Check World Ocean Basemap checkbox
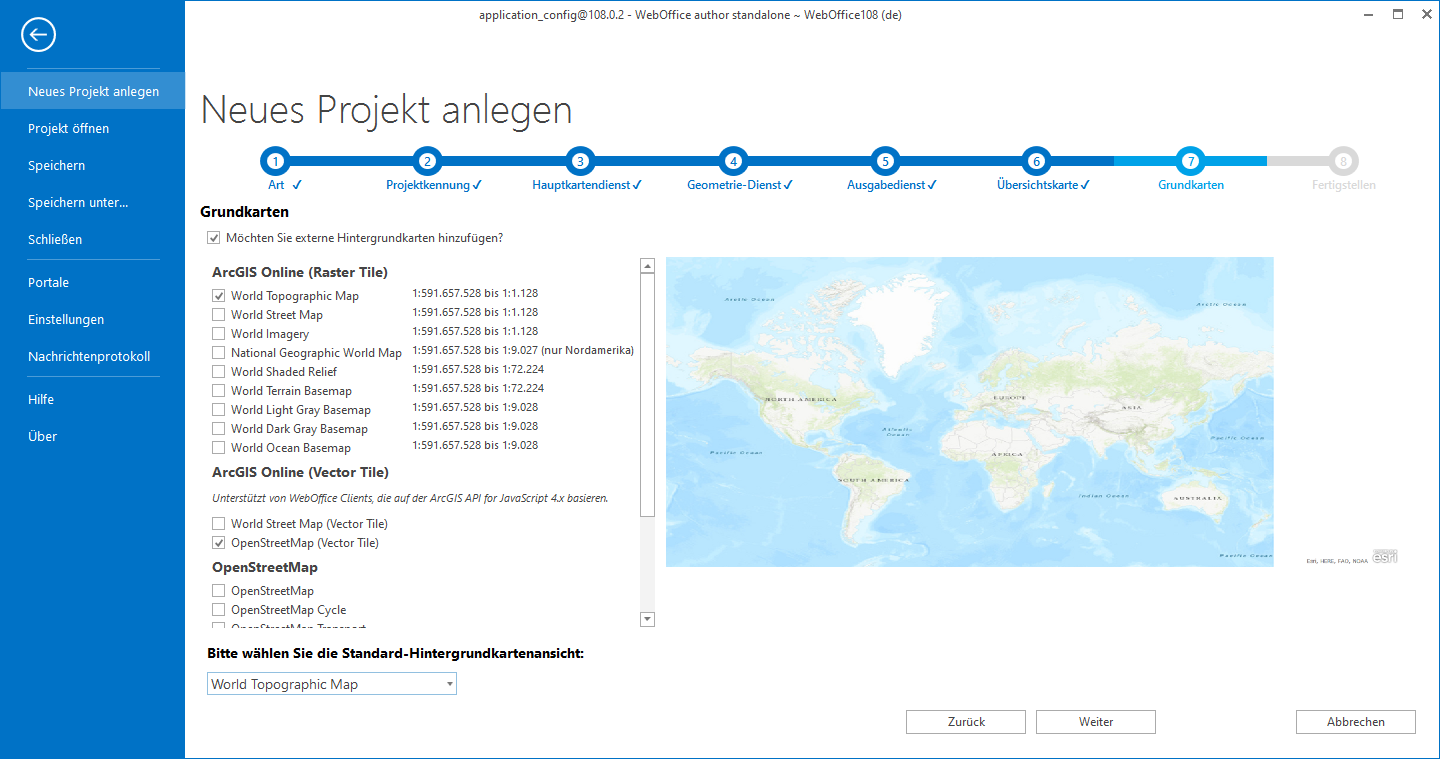Image resolution: width=1440 pixels, height=759 pixels. point(219,448)
